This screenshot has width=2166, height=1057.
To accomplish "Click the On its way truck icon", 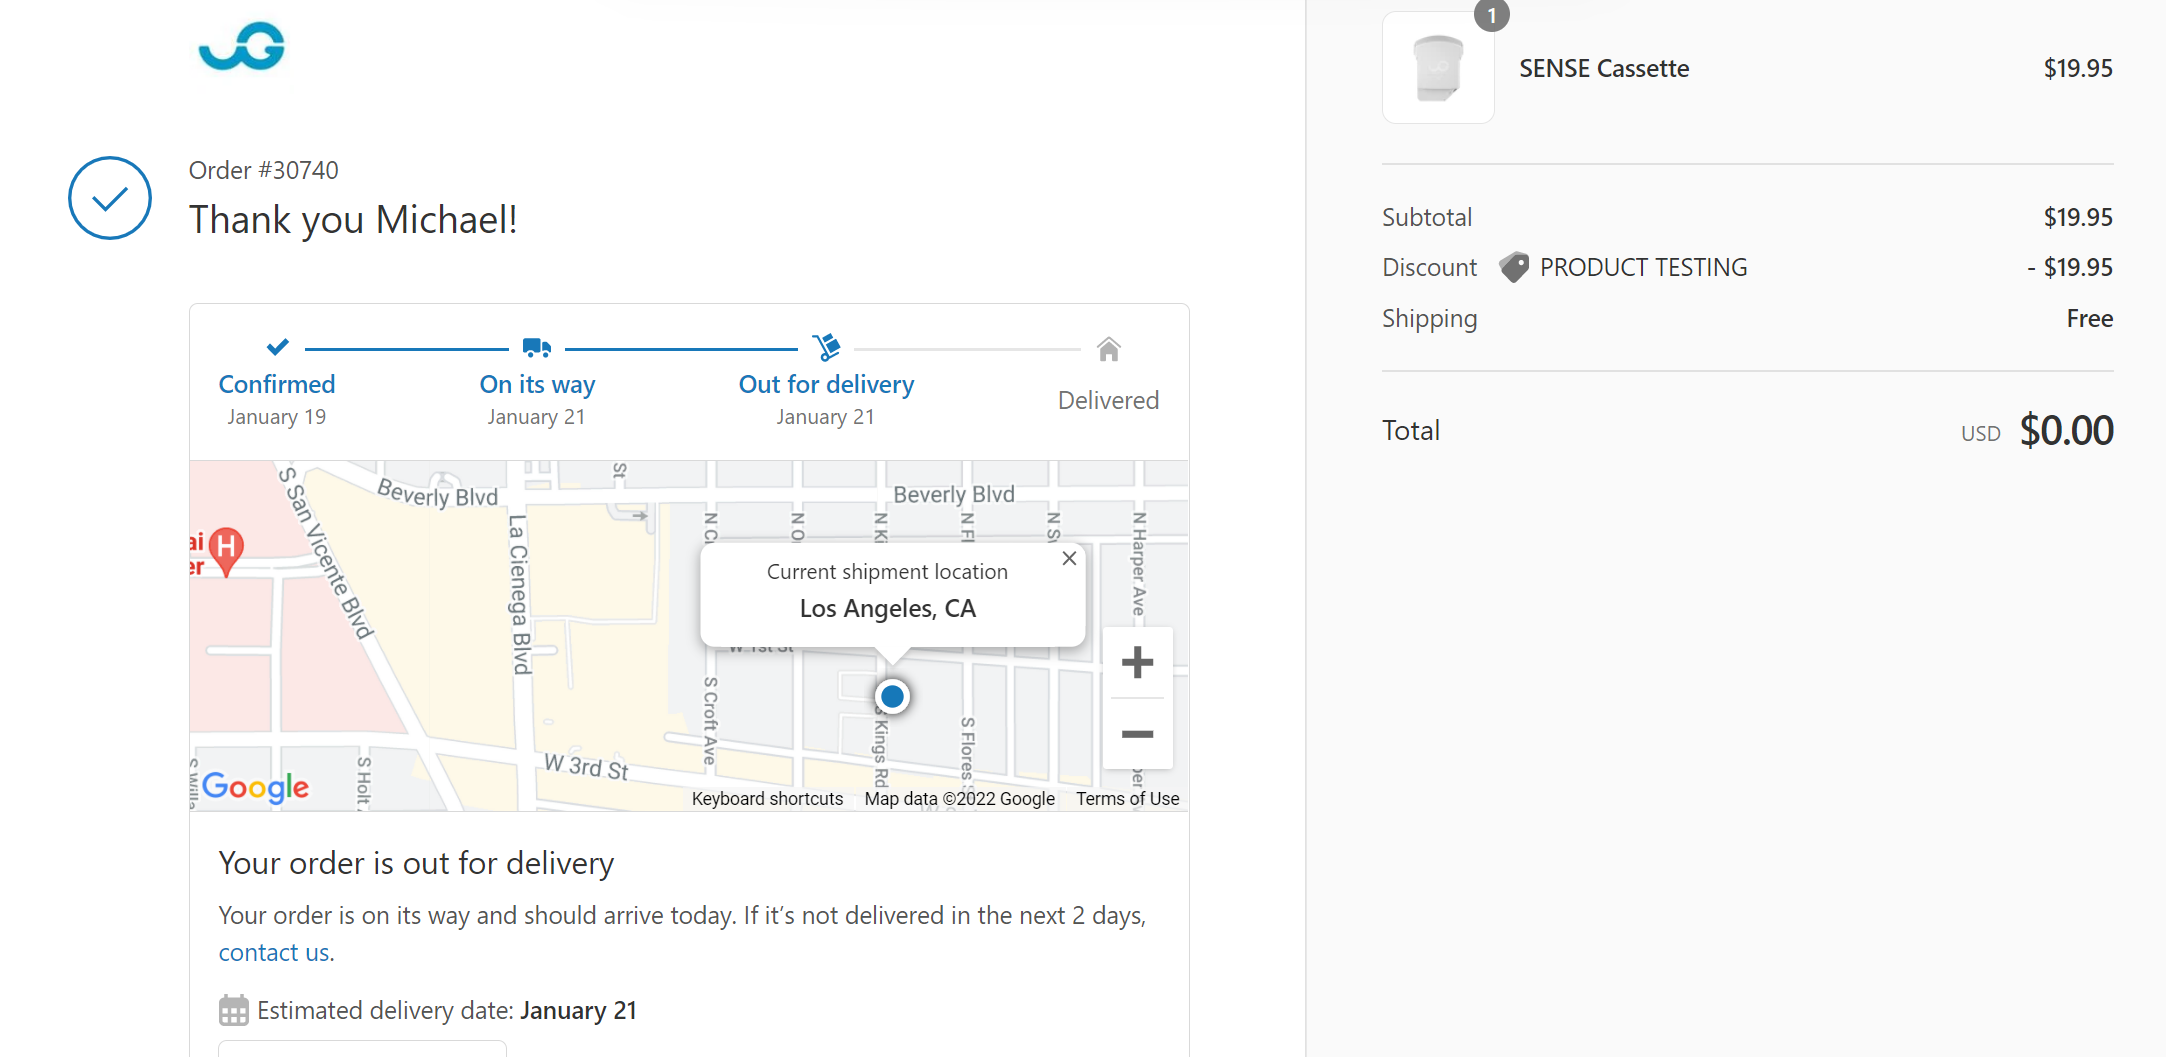I will [x=537, y=348].
